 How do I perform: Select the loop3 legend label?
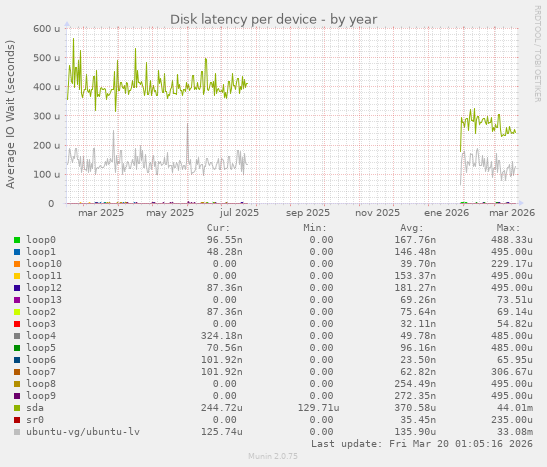[41, 324]
